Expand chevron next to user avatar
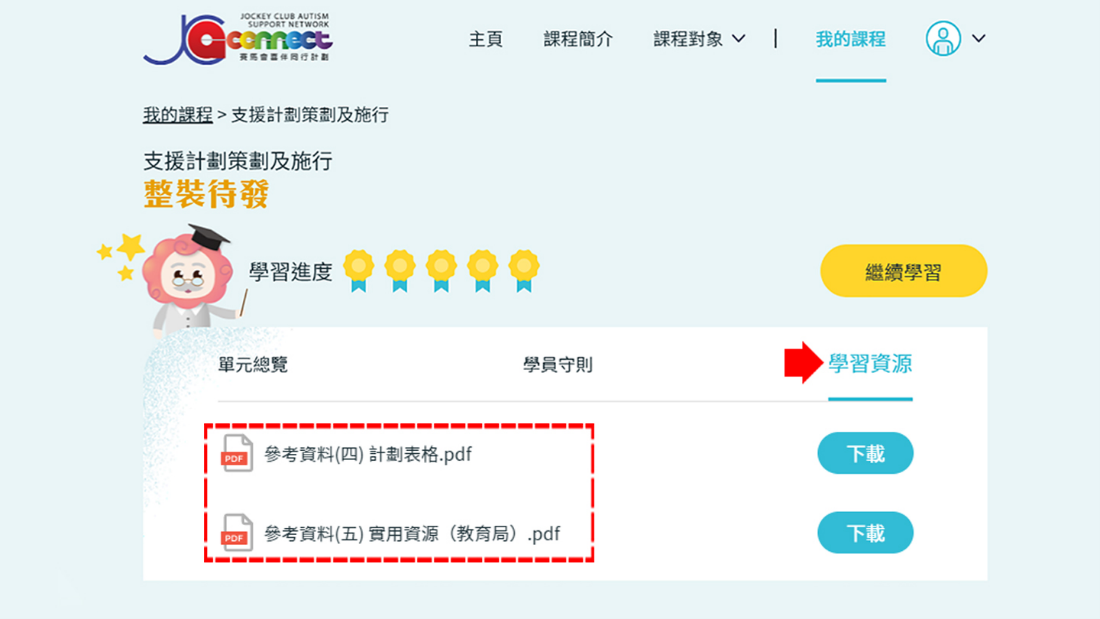 coord(979,39)
